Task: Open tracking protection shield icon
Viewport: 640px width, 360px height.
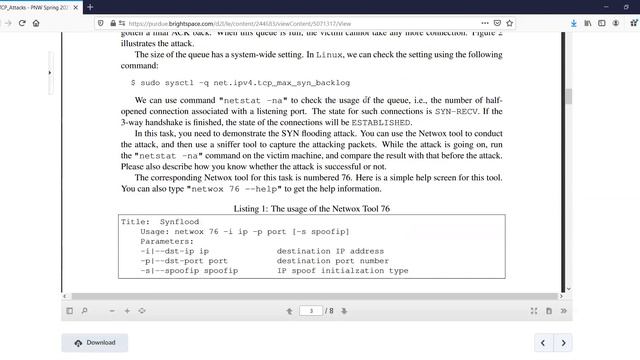Action: [100, 23]
